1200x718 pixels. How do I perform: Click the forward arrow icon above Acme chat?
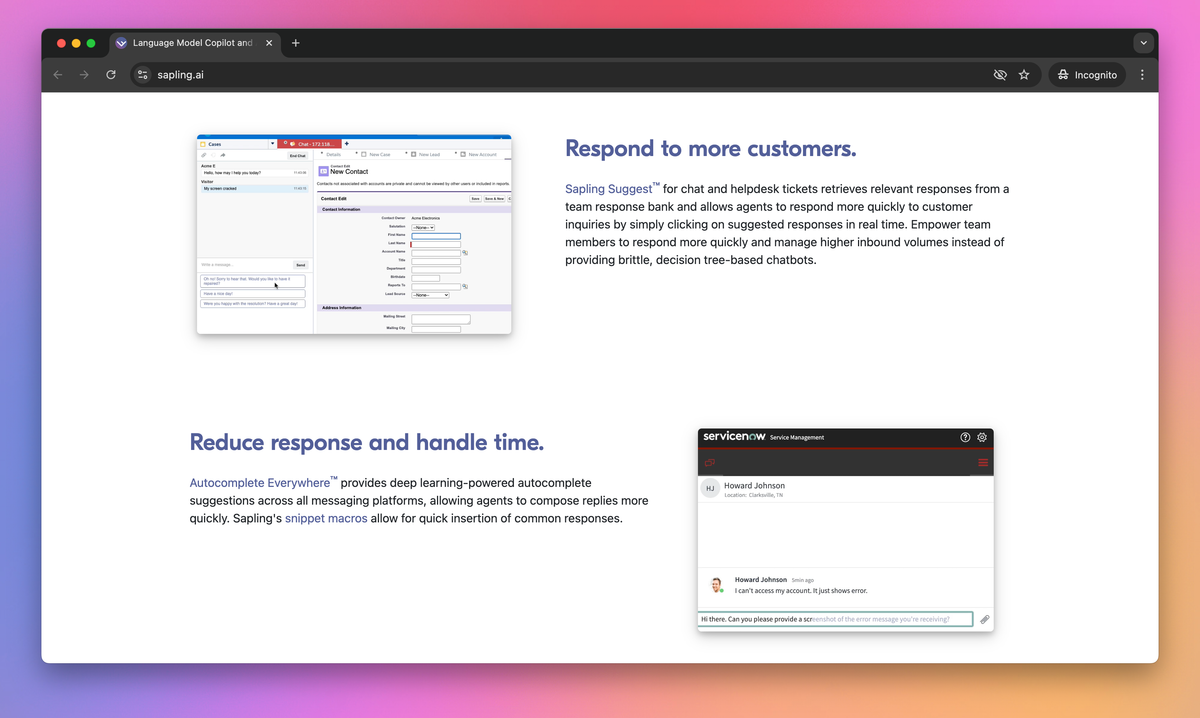[223, 155]
